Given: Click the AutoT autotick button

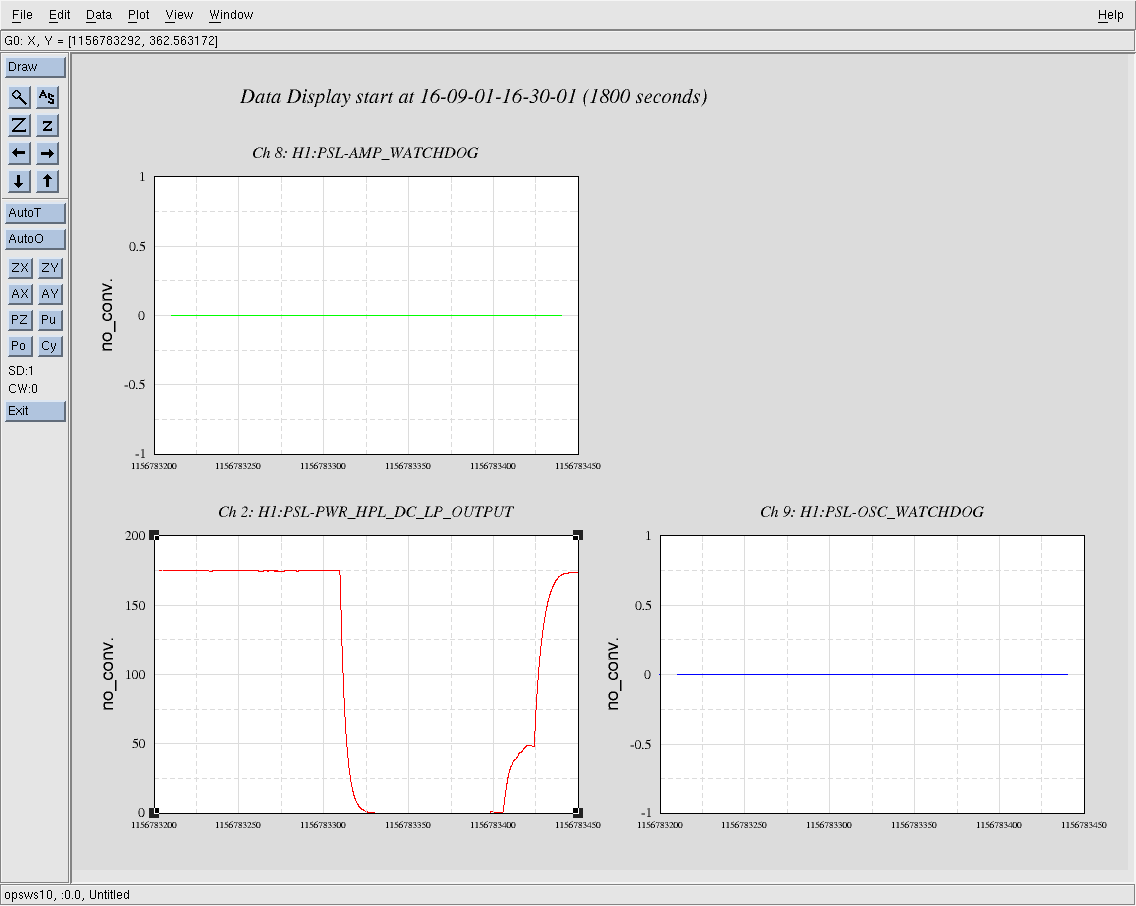Looking at the screenshot, I should coord(36,213).
